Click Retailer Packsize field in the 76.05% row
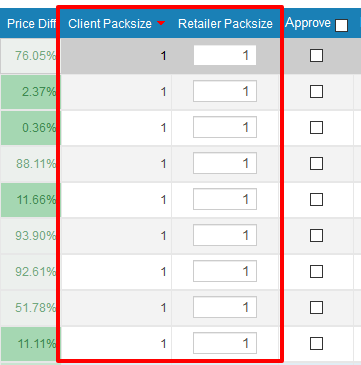The height and width of the screenshot is (365, 361). [225, 55]
